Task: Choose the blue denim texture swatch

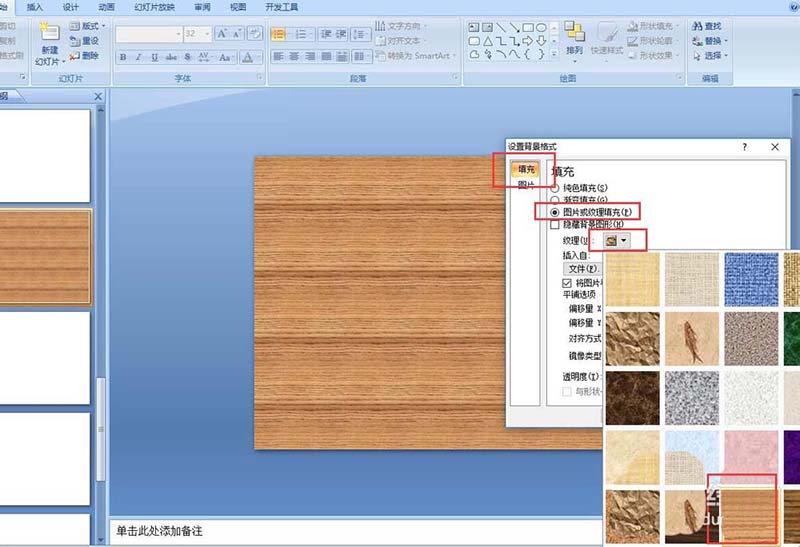Action: pyautogui.click(x=751, y=279)
